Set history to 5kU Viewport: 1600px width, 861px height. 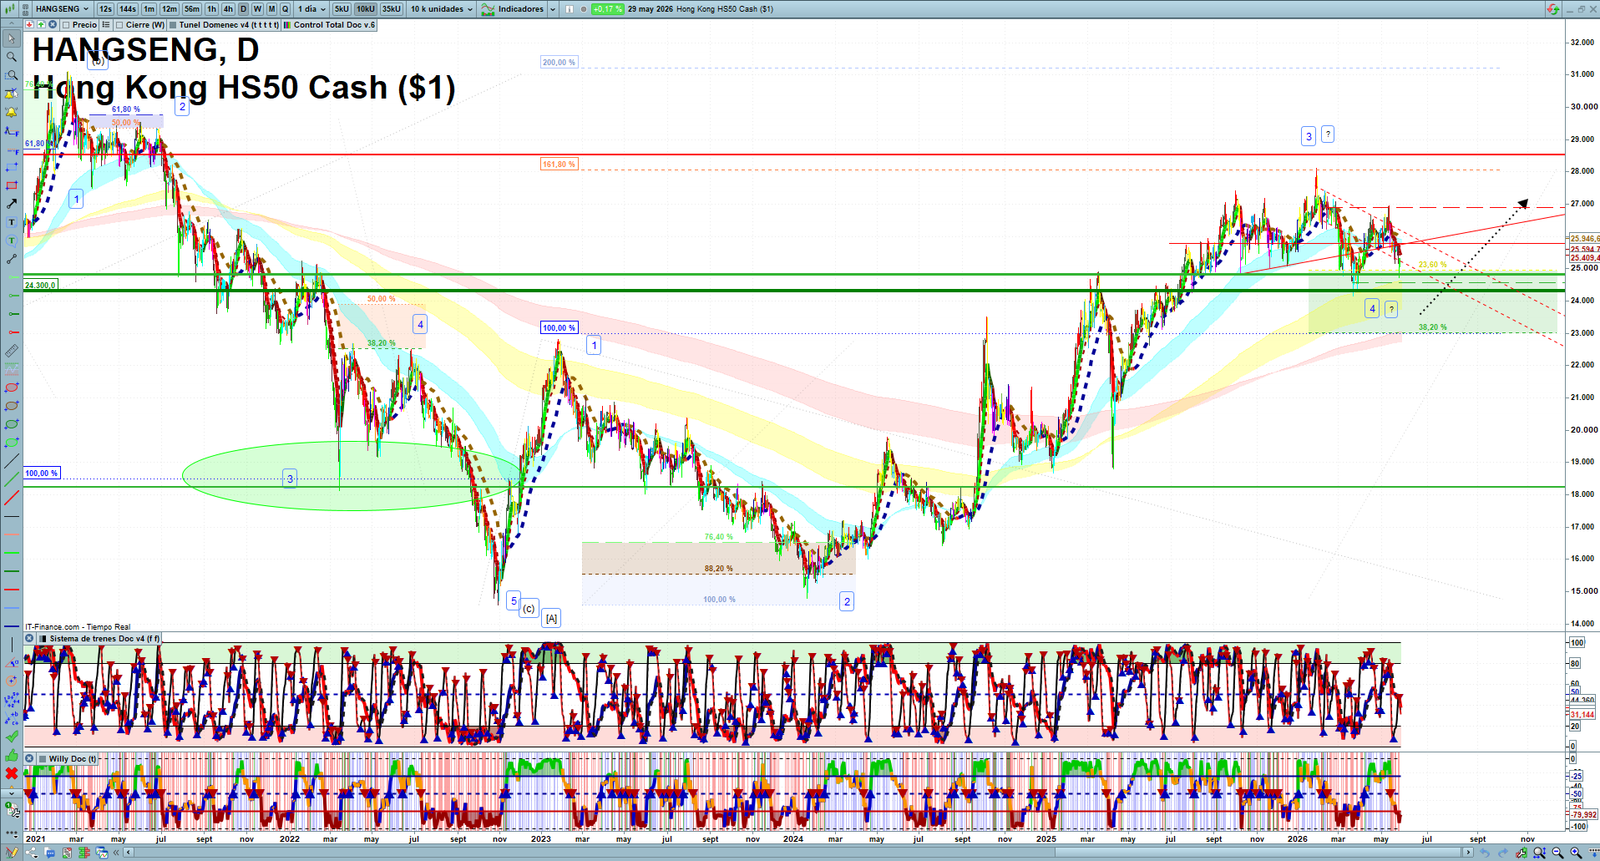(341, 9)
